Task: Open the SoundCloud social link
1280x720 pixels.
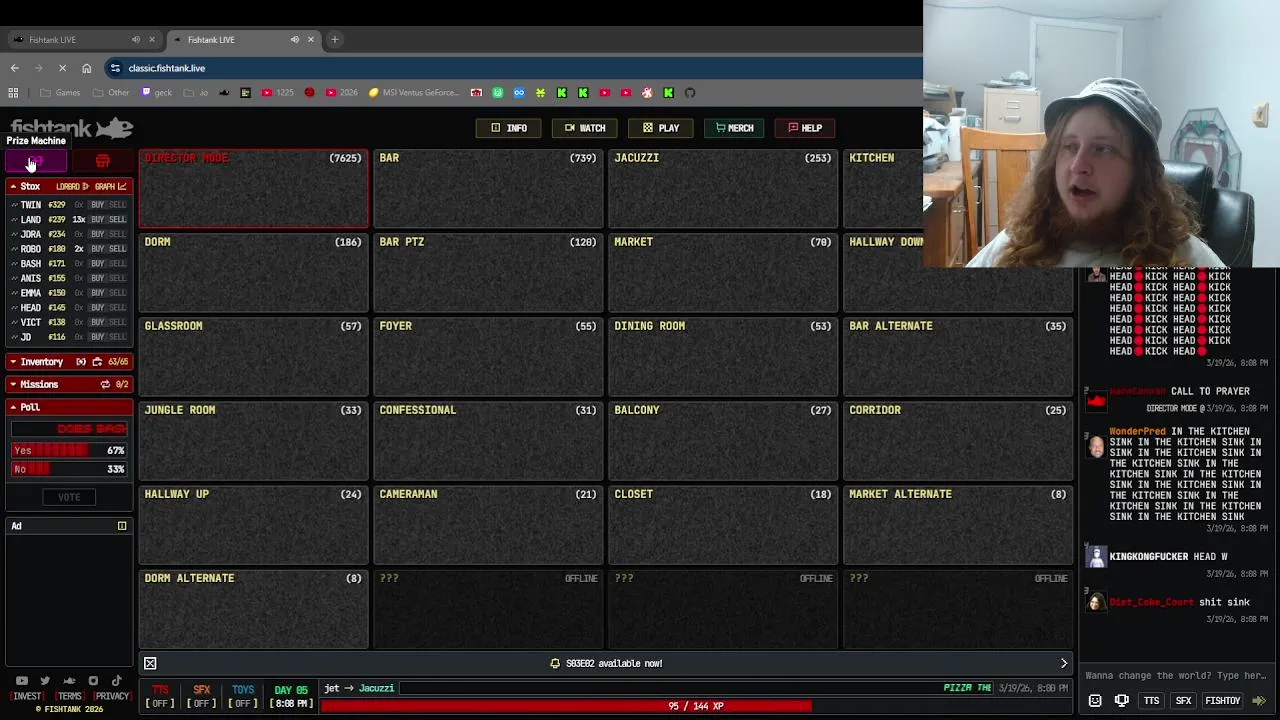Action: (x=69, y=681)
